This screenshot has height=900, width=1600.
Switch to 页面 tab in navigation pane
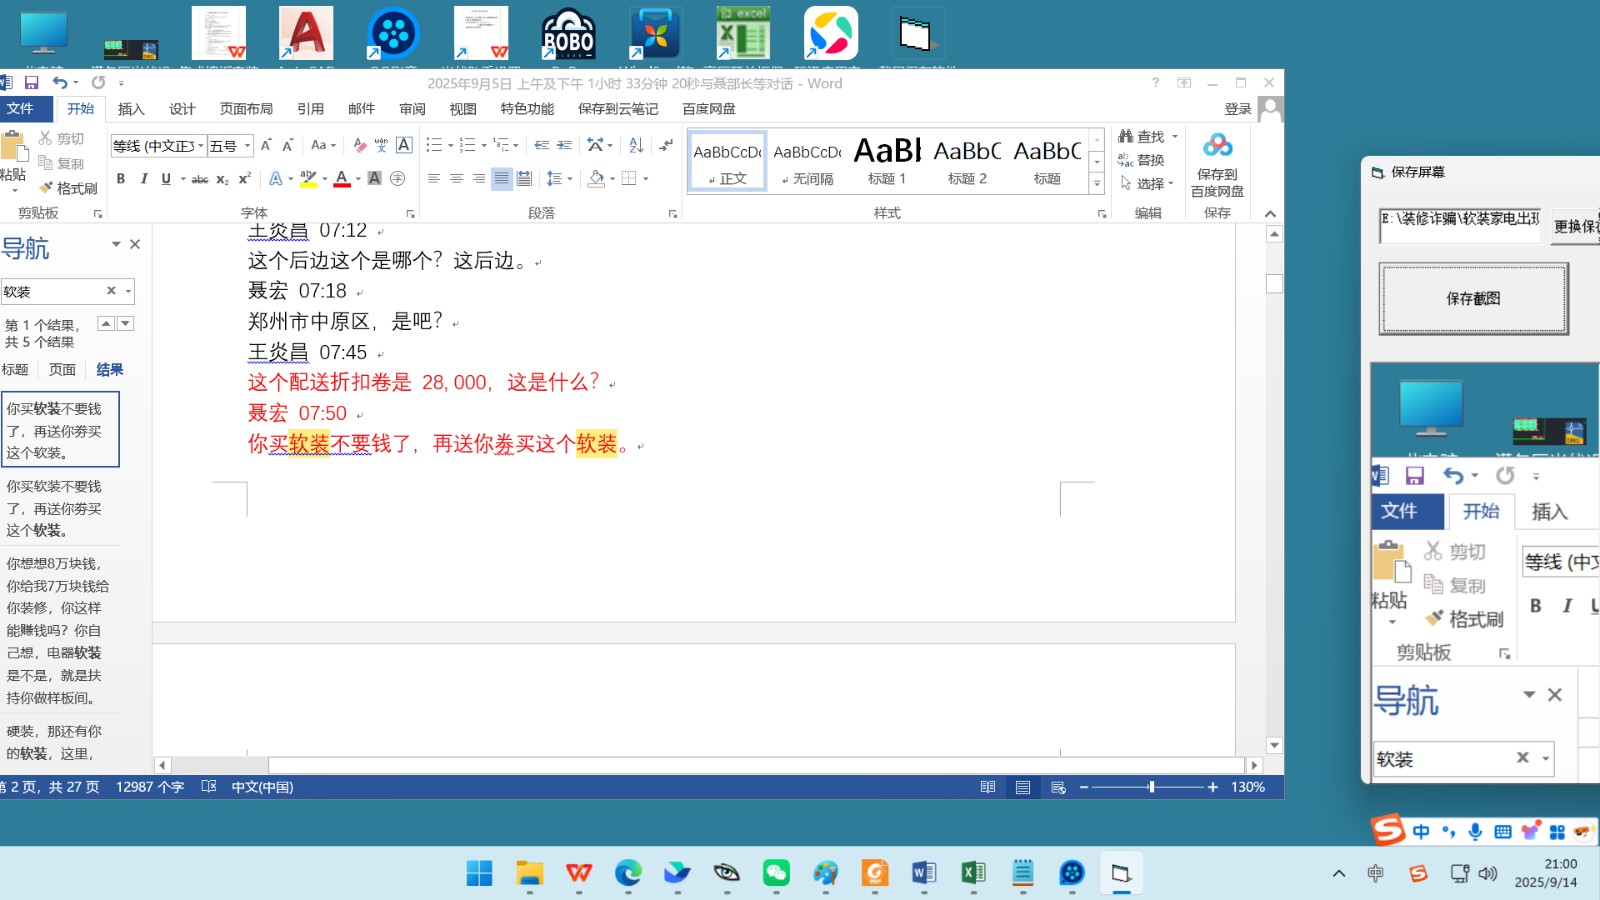click(x=62, y=370)
